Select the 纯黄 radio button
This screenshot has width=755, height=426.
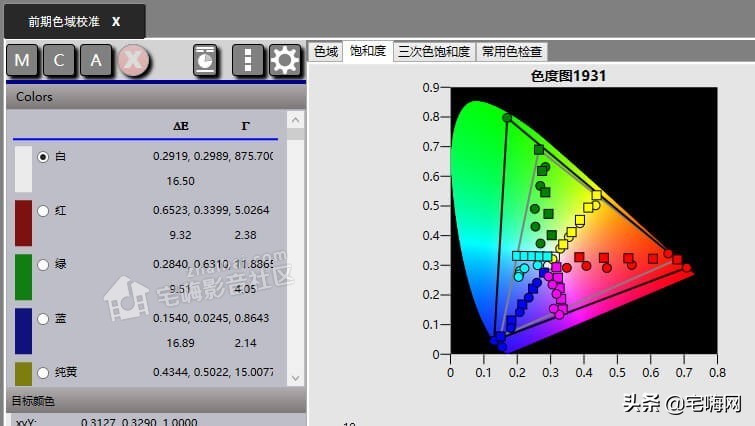click(x=43, y=373)
